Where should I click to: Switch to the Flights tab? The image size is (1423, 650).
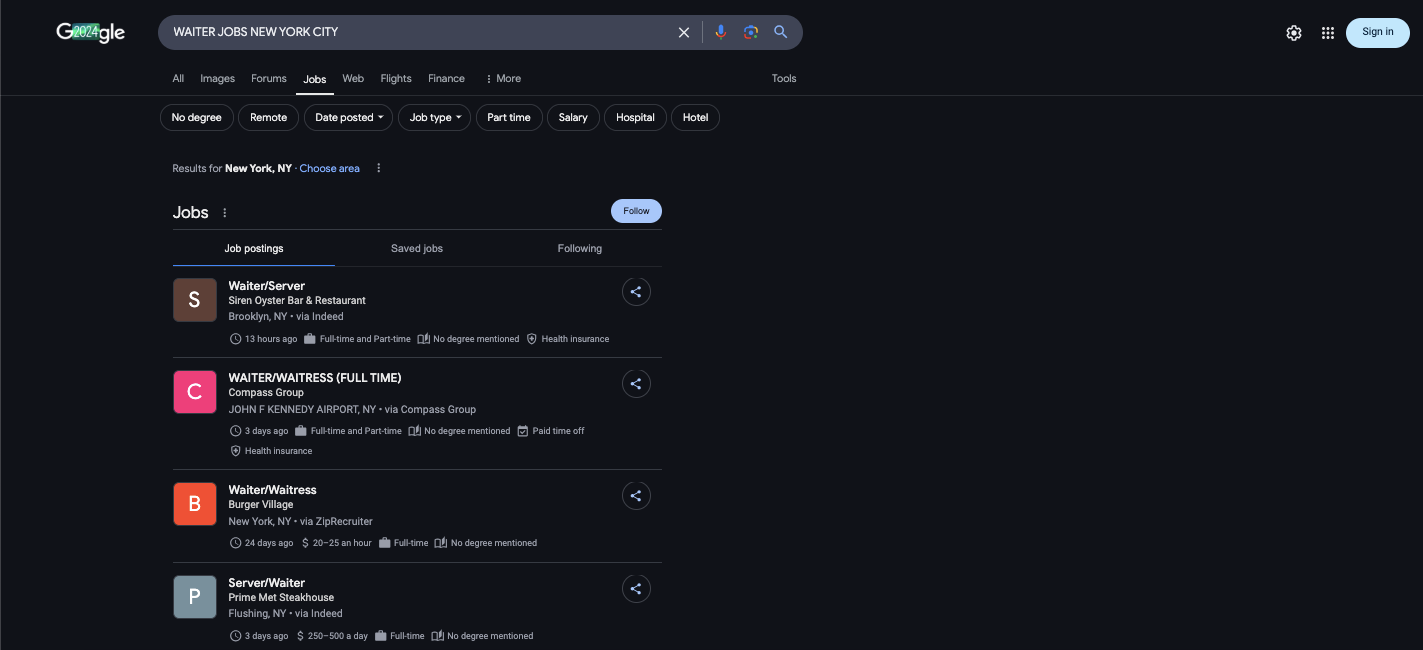(x=396, y=79)
